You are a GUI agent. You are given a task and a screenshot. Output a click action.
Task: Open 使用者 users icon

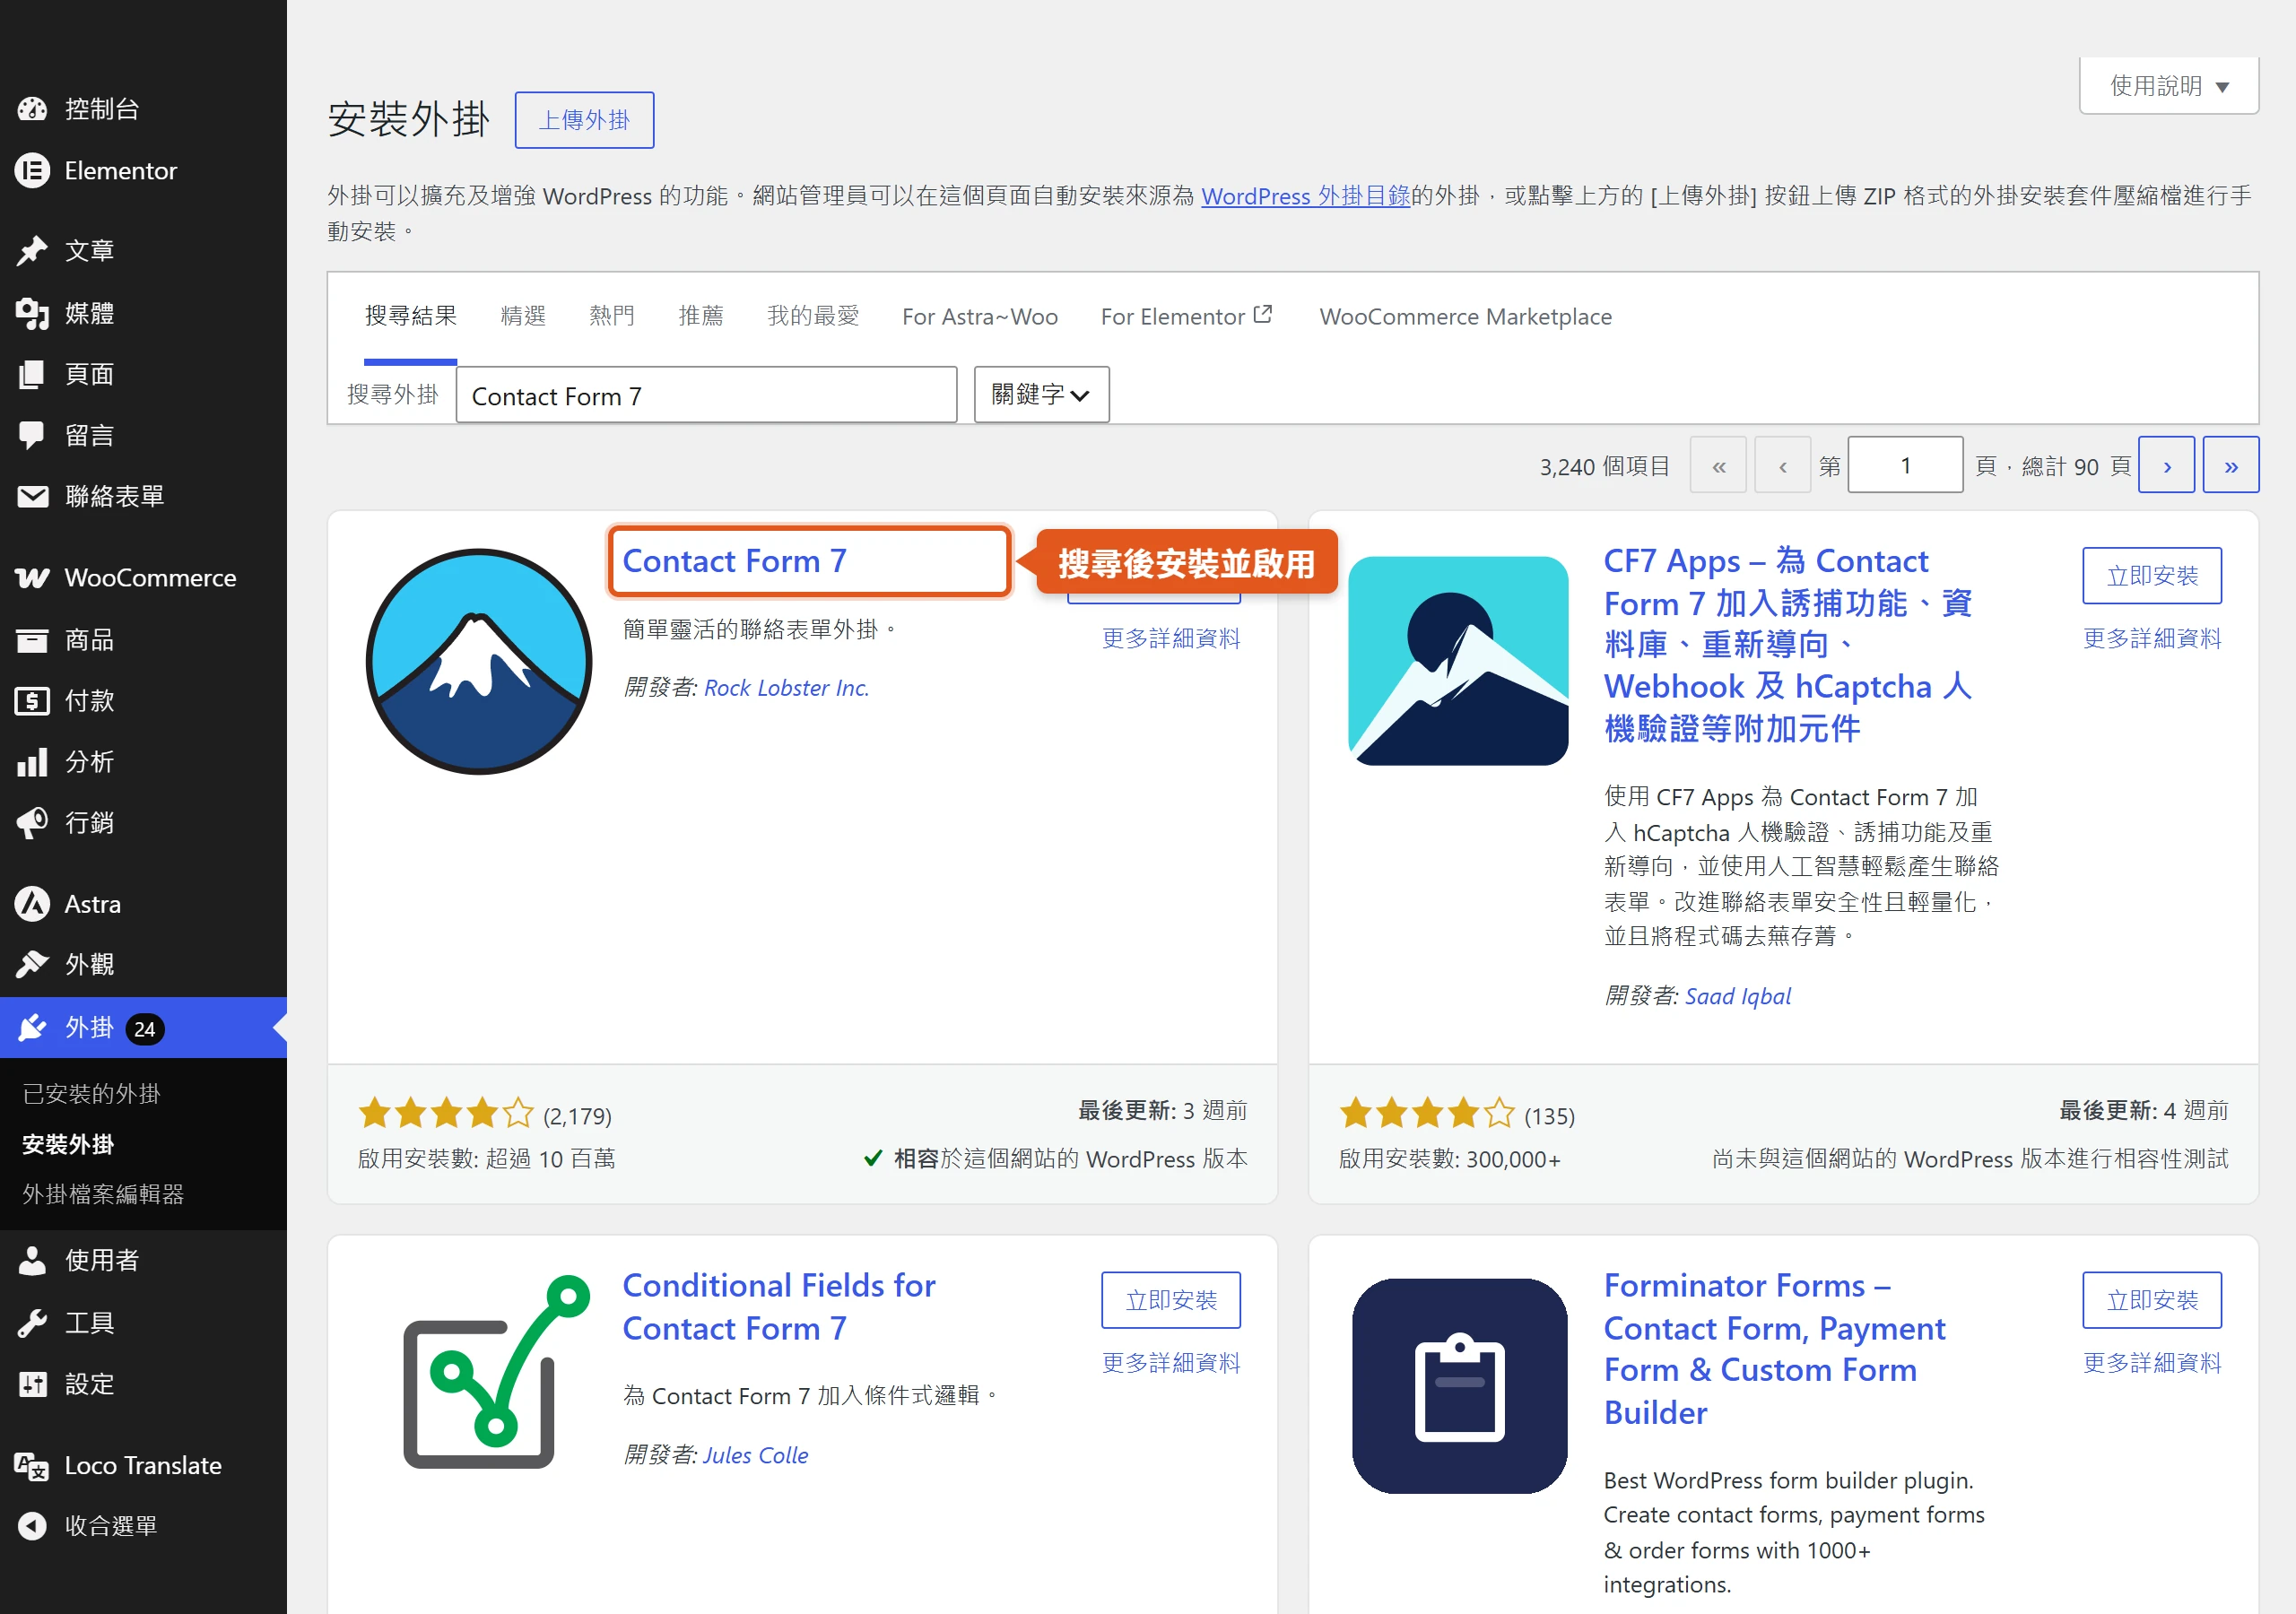32,1261
